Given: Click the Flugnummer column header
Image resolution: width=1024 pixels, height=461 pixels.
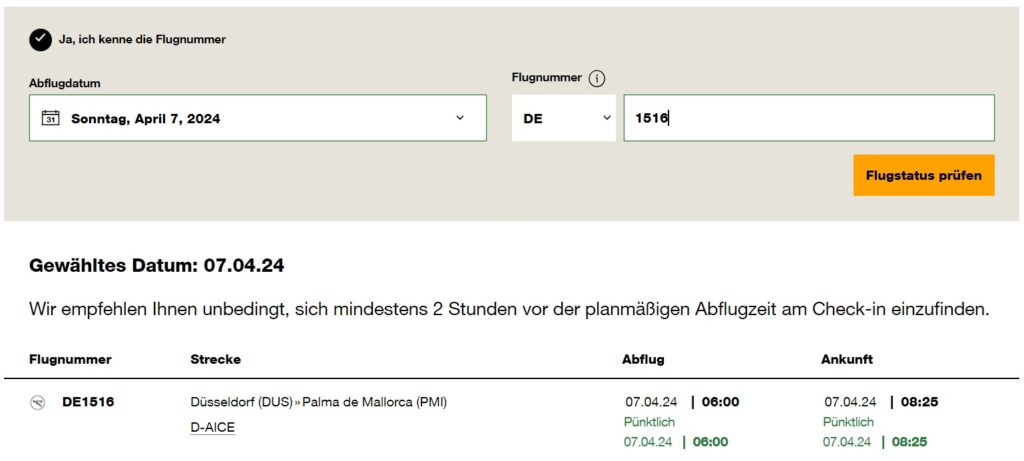Looking at the screenshot, I should coord(70,360).
